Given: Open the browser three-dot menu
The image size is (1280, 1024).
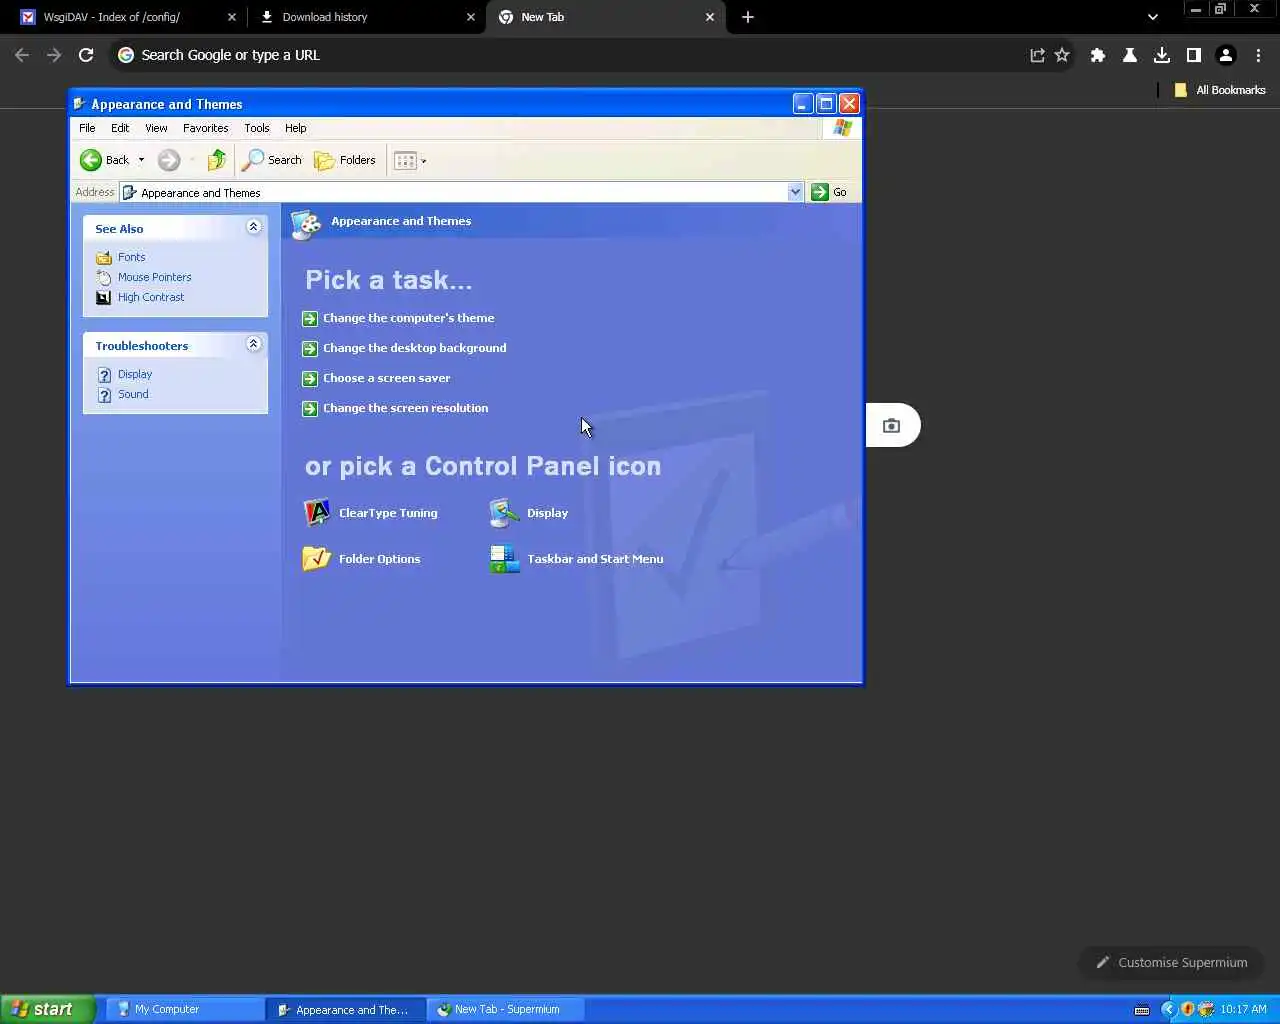Looking at the screenshot, I should point(1258,55).
